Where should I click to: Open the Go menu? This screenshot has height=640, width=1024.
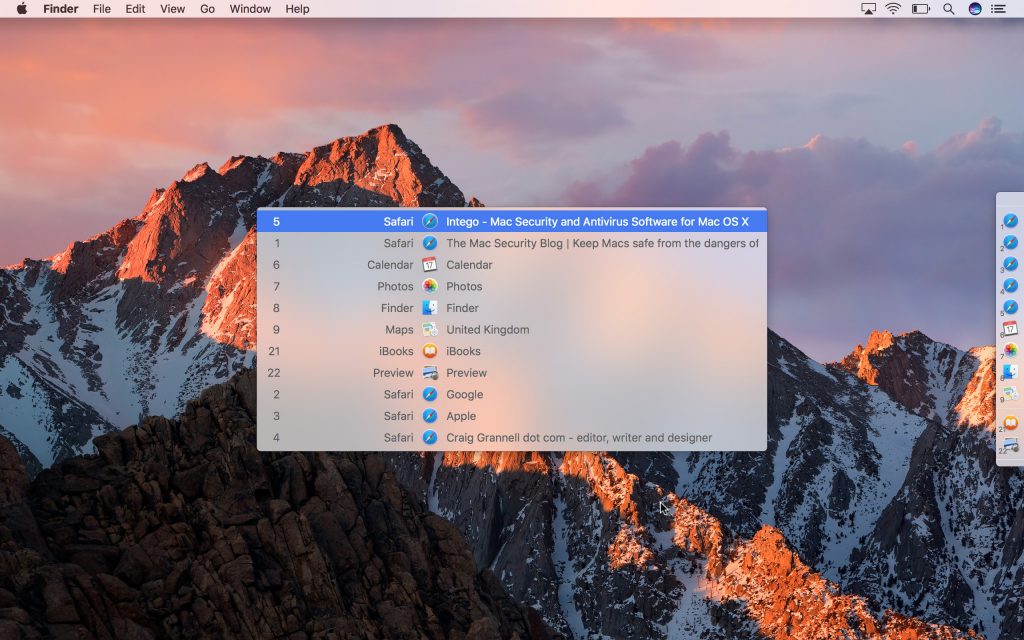click(x=207, y=9)
